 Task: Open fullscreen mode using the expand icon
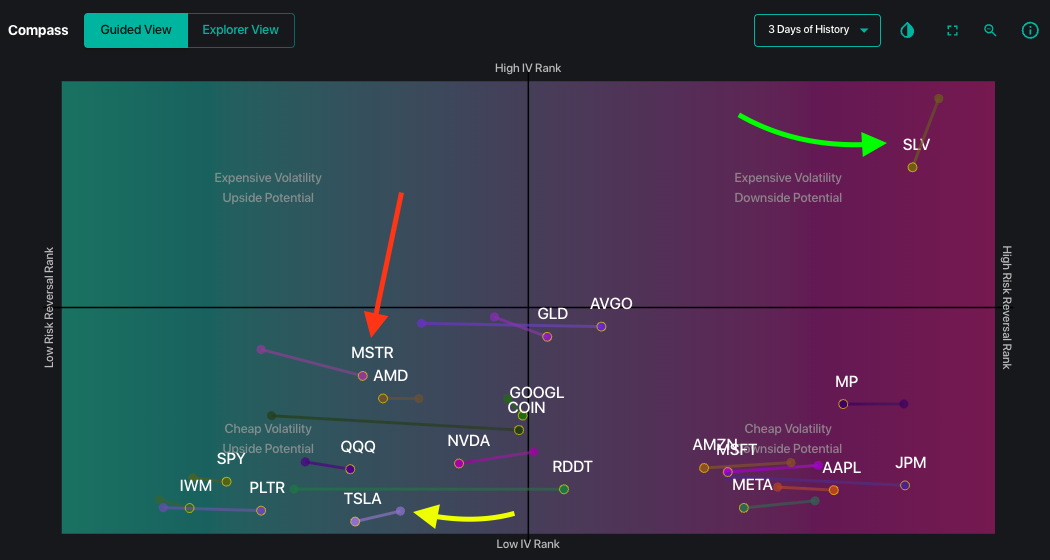[x=952, y=30]
